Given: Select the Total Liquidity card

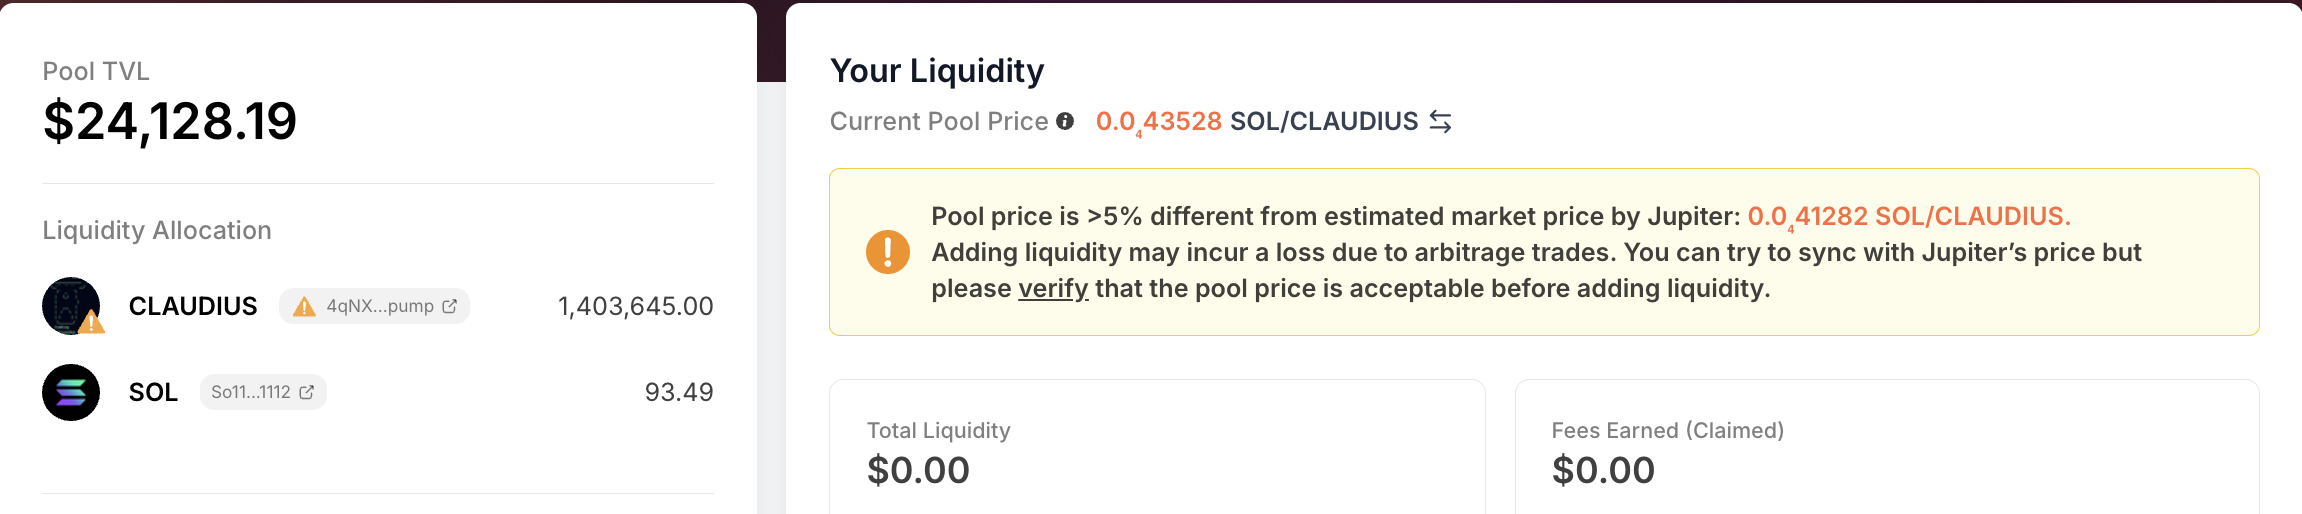Looking at the screenshot, I should tap(1157, 450).
